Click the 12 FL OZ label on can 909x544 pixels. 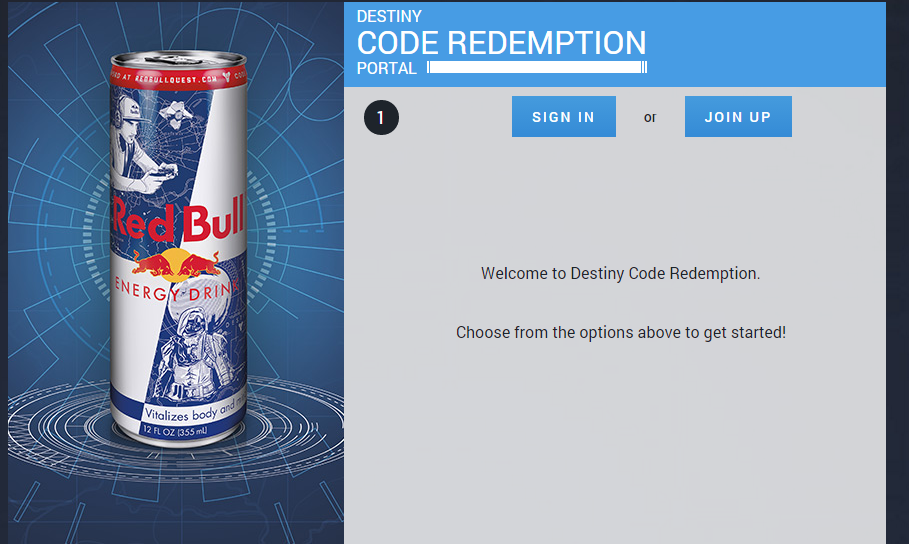click(x=174, y=431)
